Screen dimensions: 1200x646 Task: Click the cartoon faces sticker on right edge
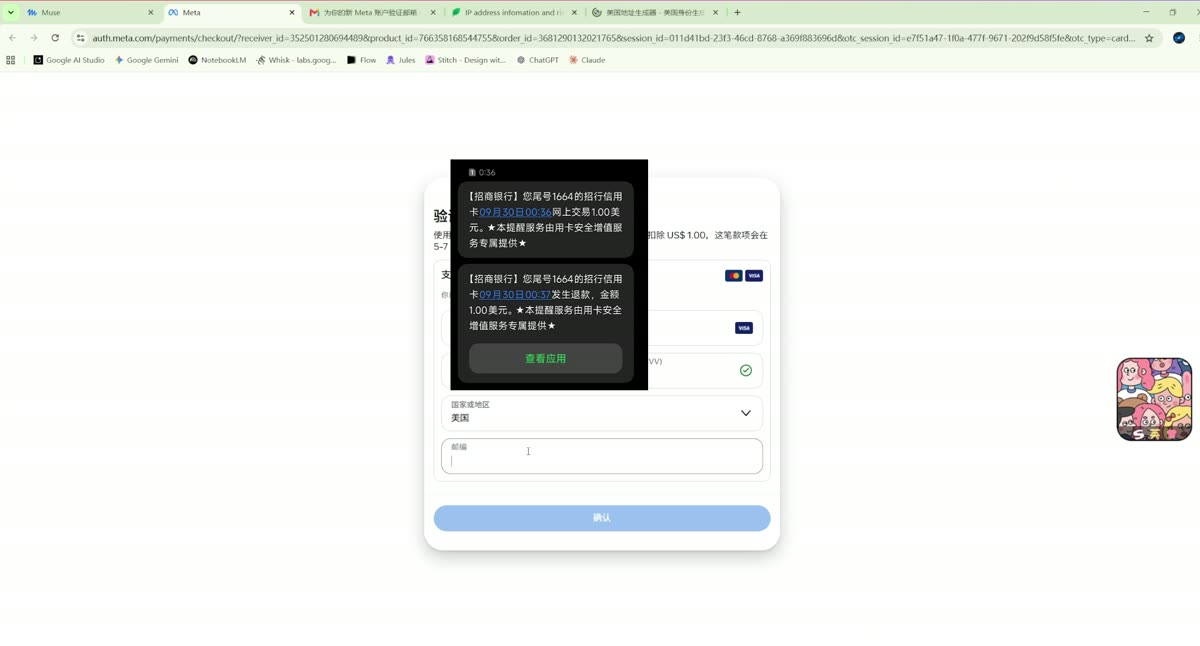[x=1154, y=399]
